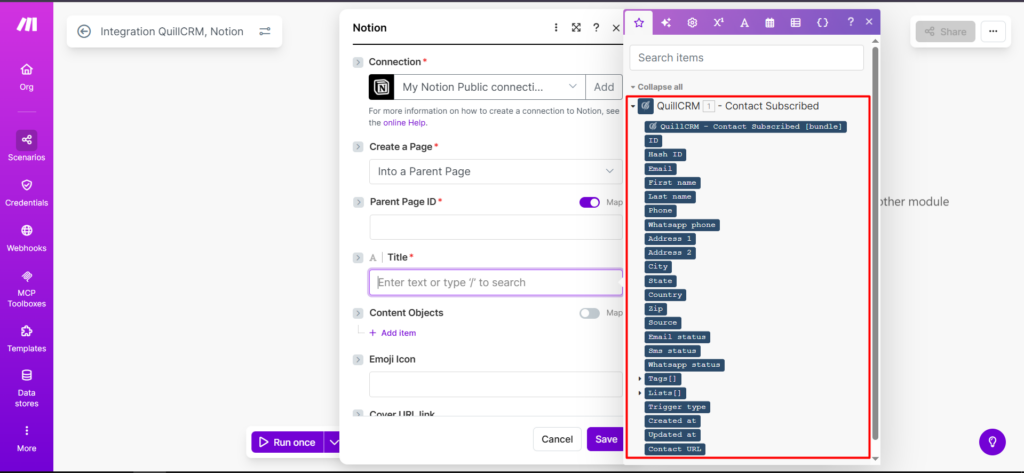Open the online Help link

[404, 123]
